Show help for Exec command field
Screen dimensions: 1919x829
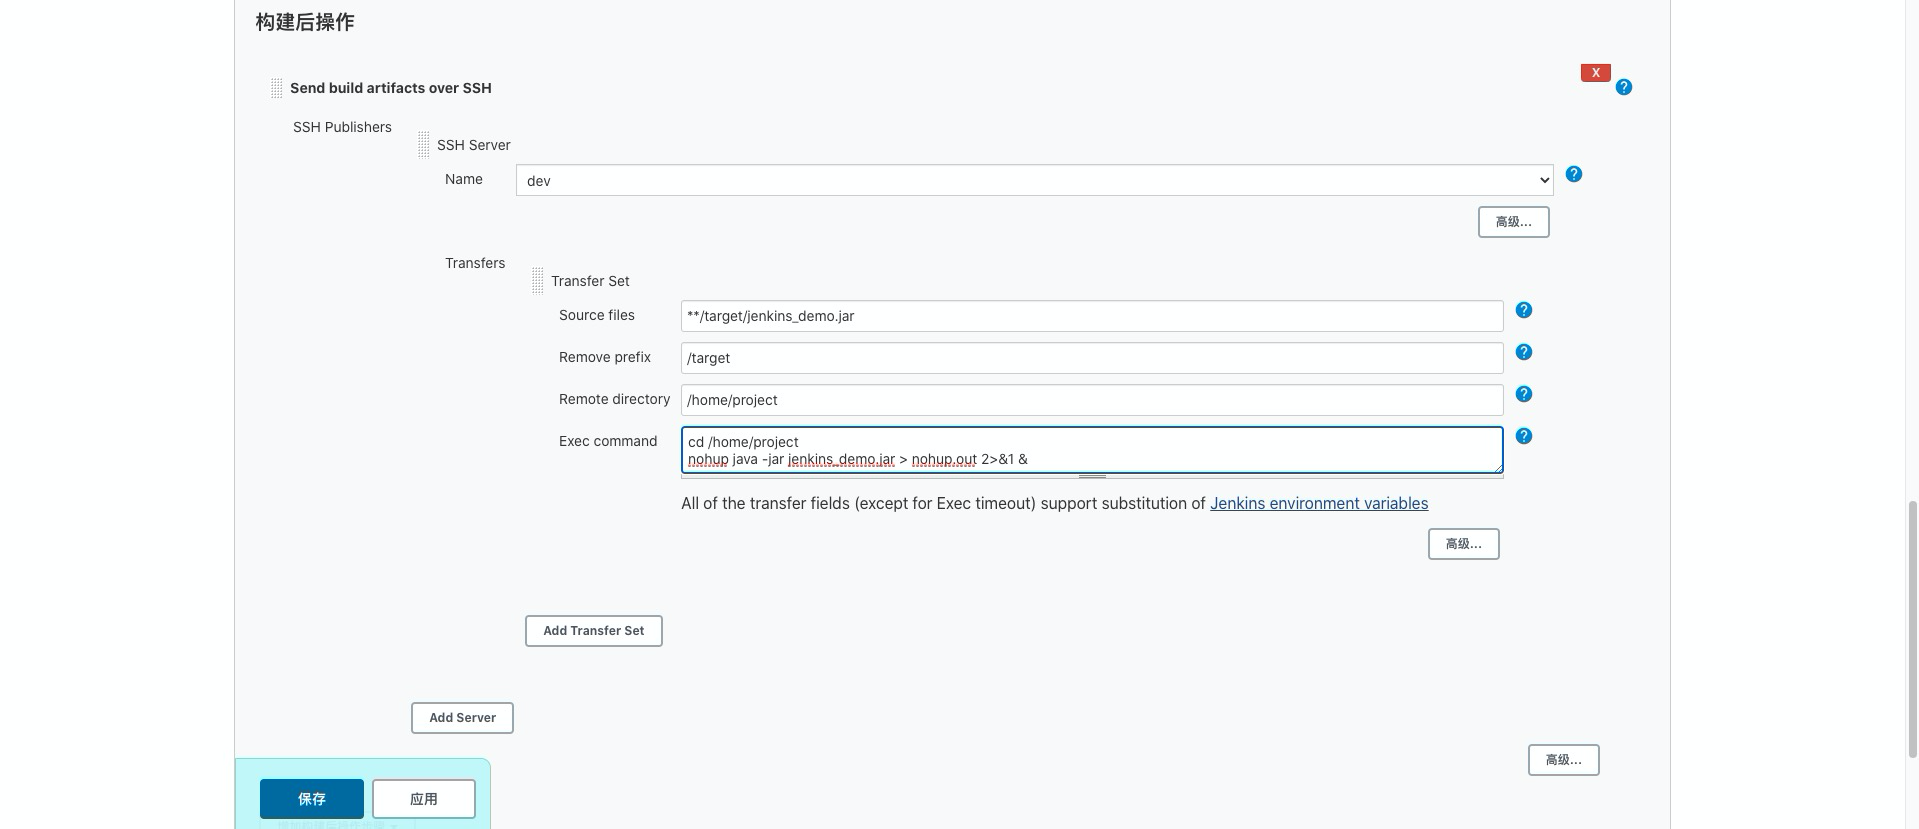tap(1524, 436)
